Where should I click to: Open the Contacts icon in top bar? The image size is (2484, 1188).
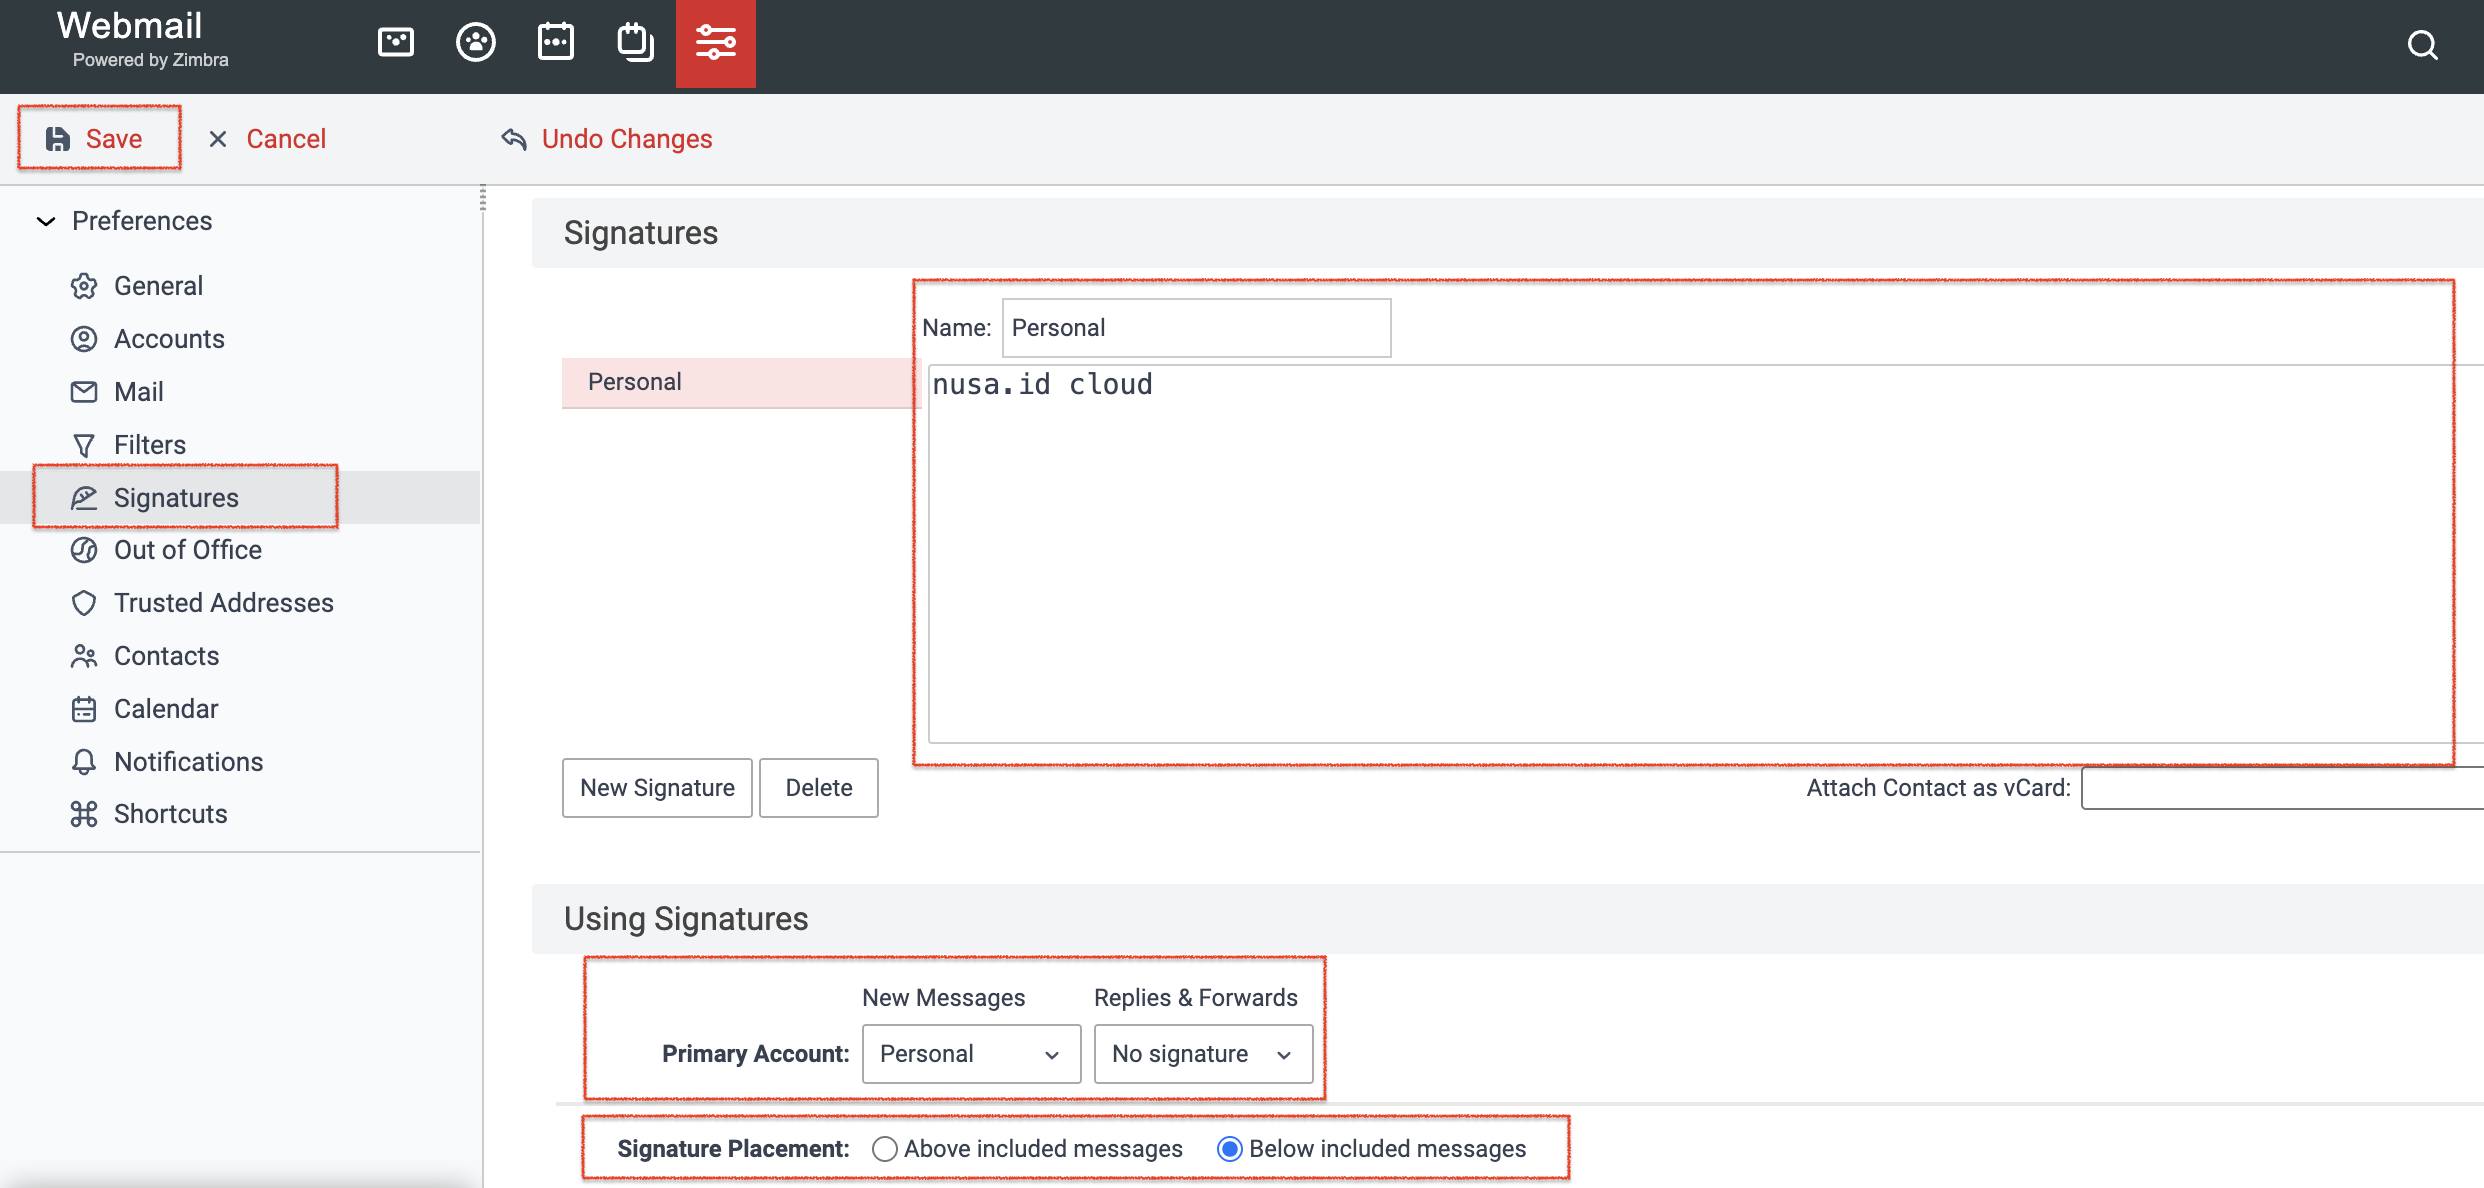coord(476,43)
